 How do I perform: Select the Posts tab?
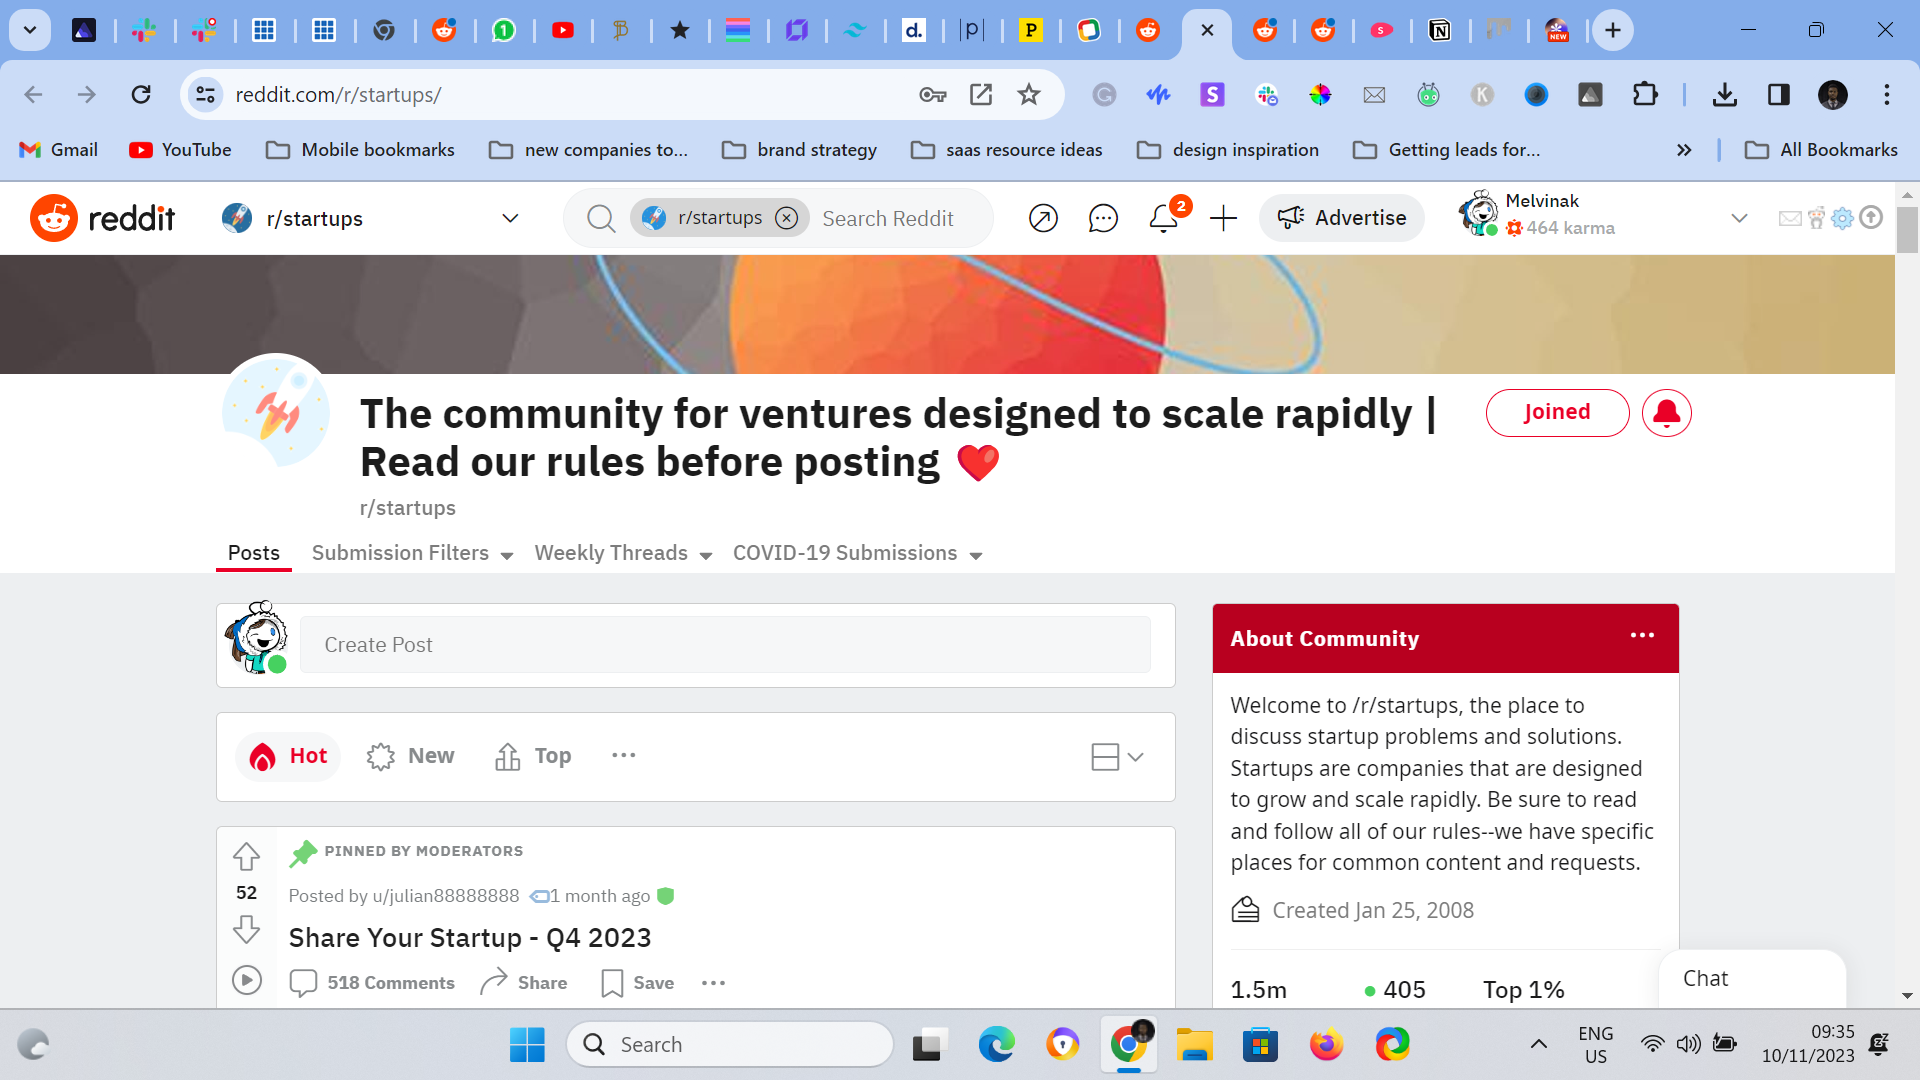254,553
